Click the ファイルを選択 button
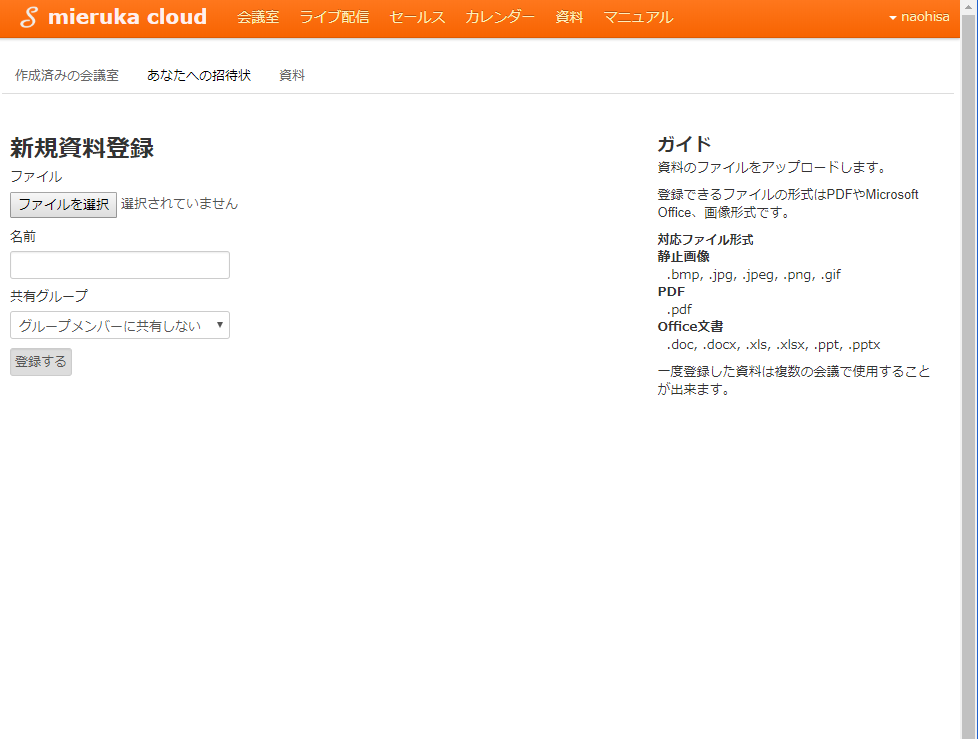The image size is (979, 739). [63, 205]
